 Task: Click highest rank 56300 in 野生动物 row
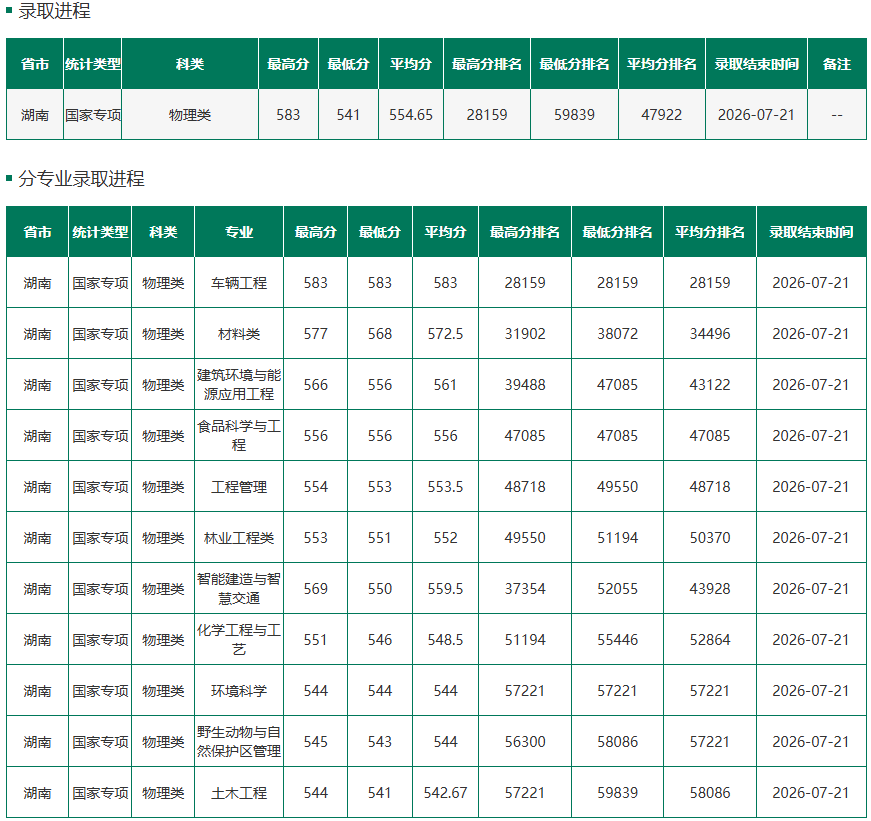click(525, 742)
